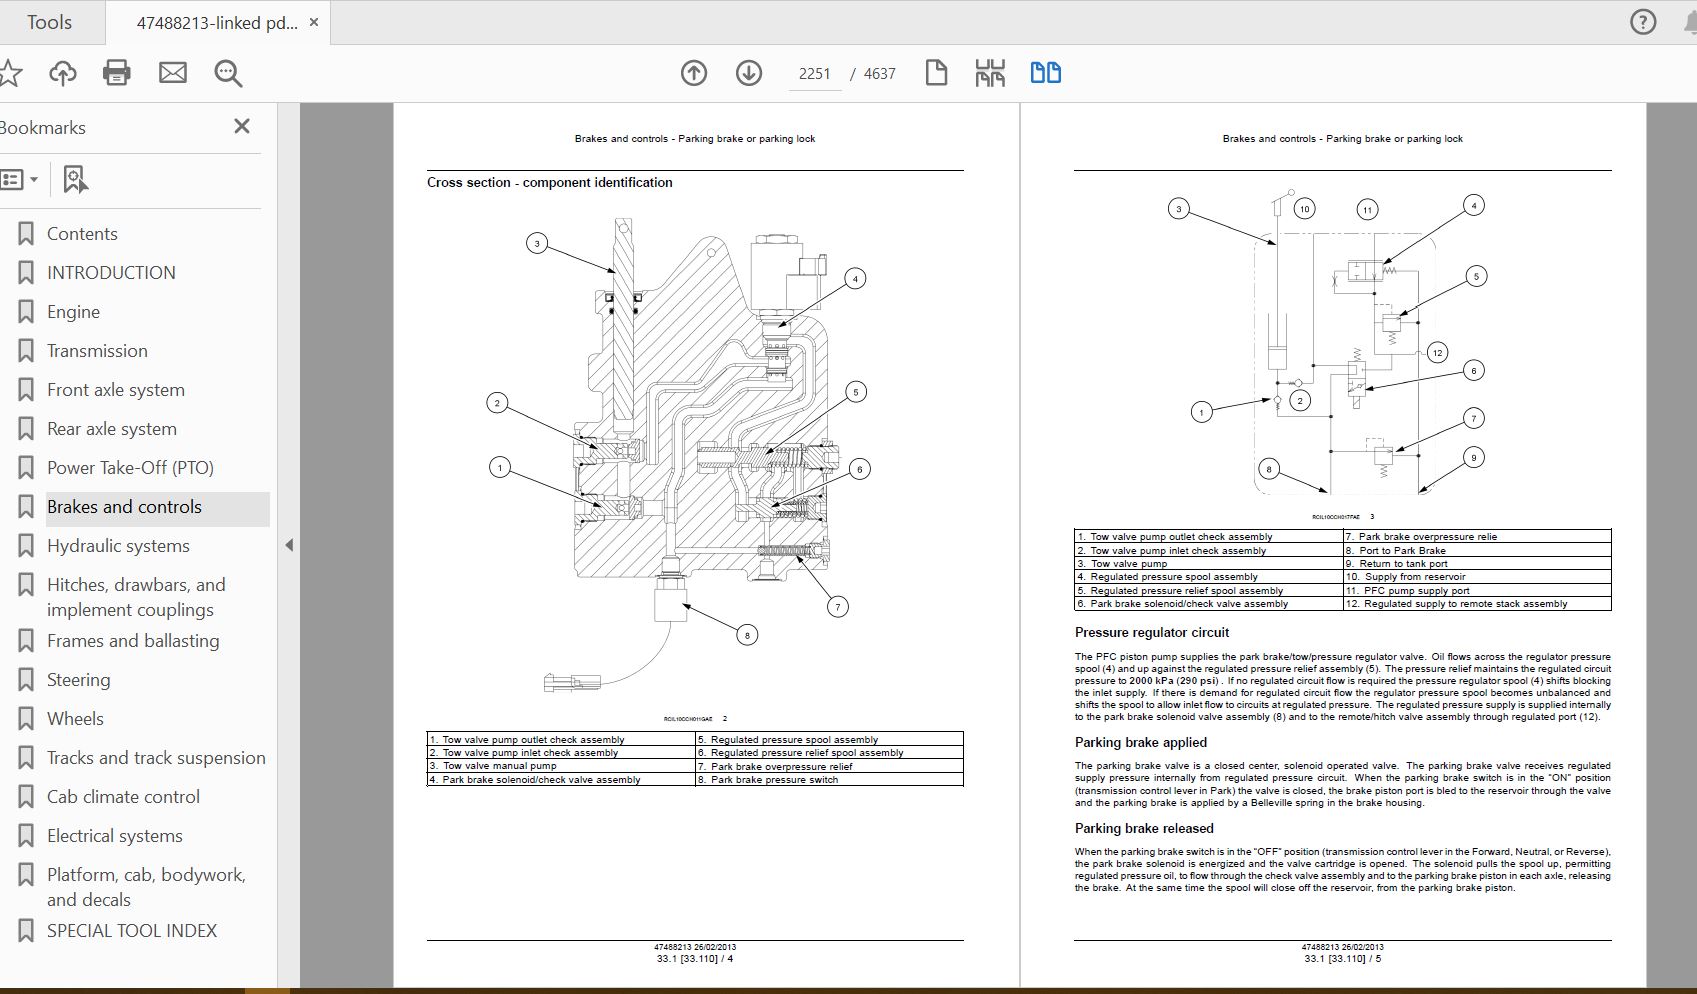Select the Transmission bookmark
Image resolution: width=1697 pixels, height=994 pixels.
(97, 351)
